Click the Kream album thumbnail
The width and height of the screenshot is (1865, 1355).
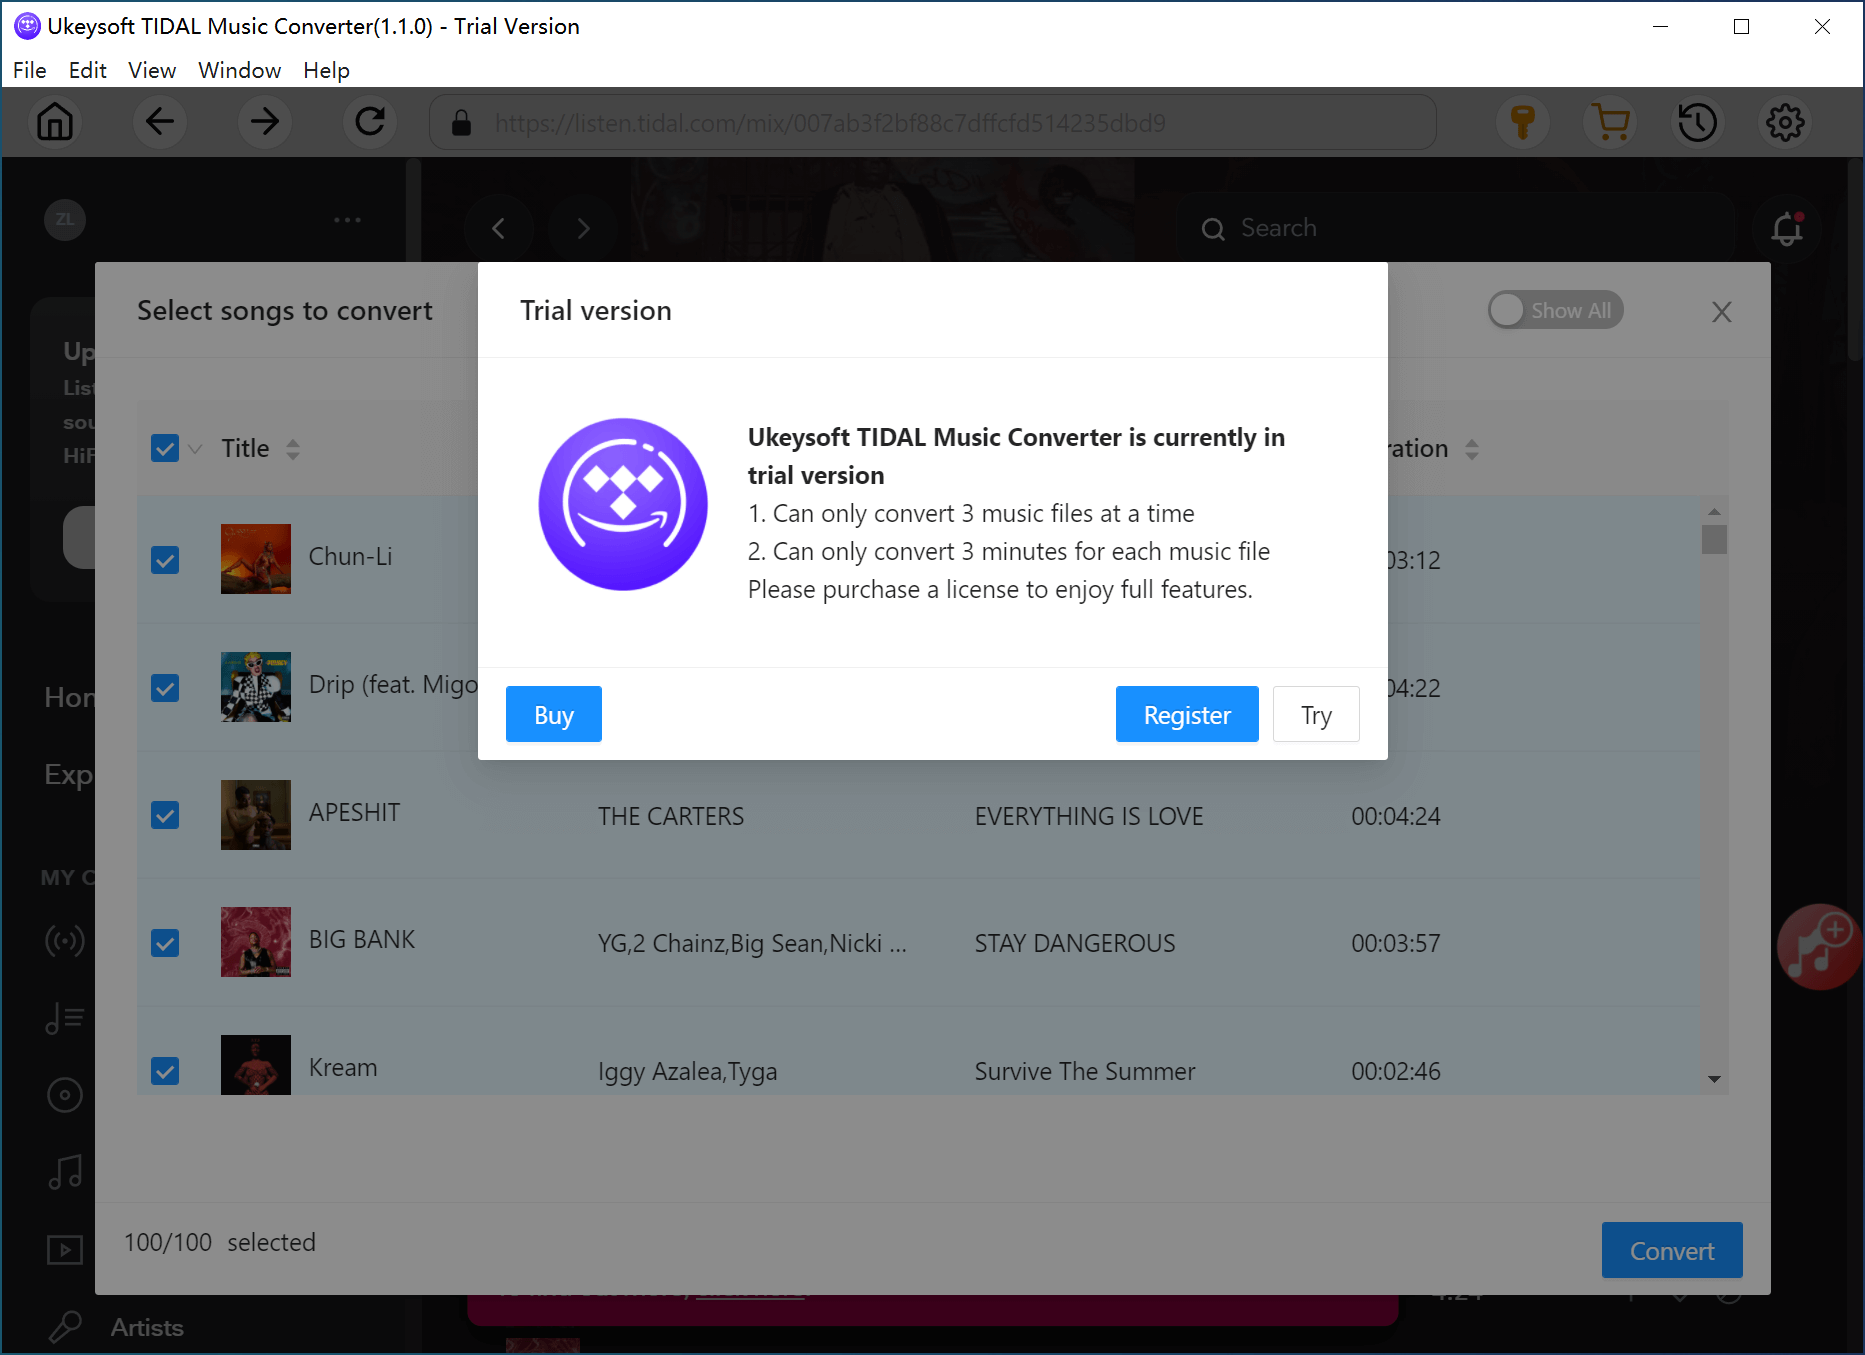(256, 1065)
